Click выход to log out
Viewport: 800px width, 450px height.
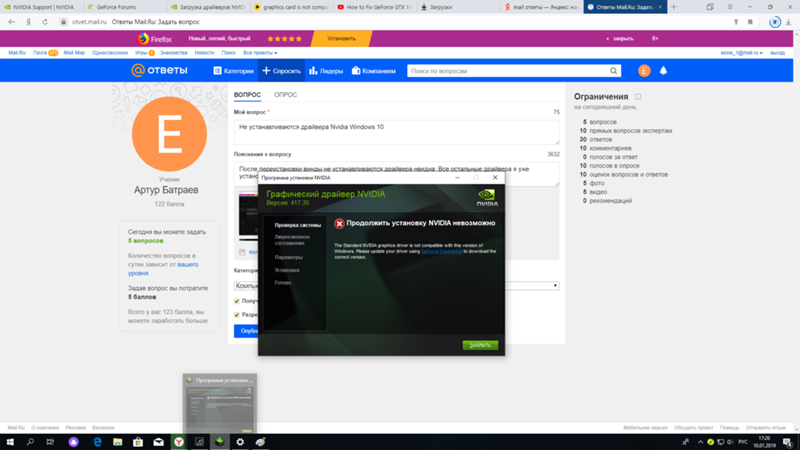pyautogui.click(x=778, y=53)
